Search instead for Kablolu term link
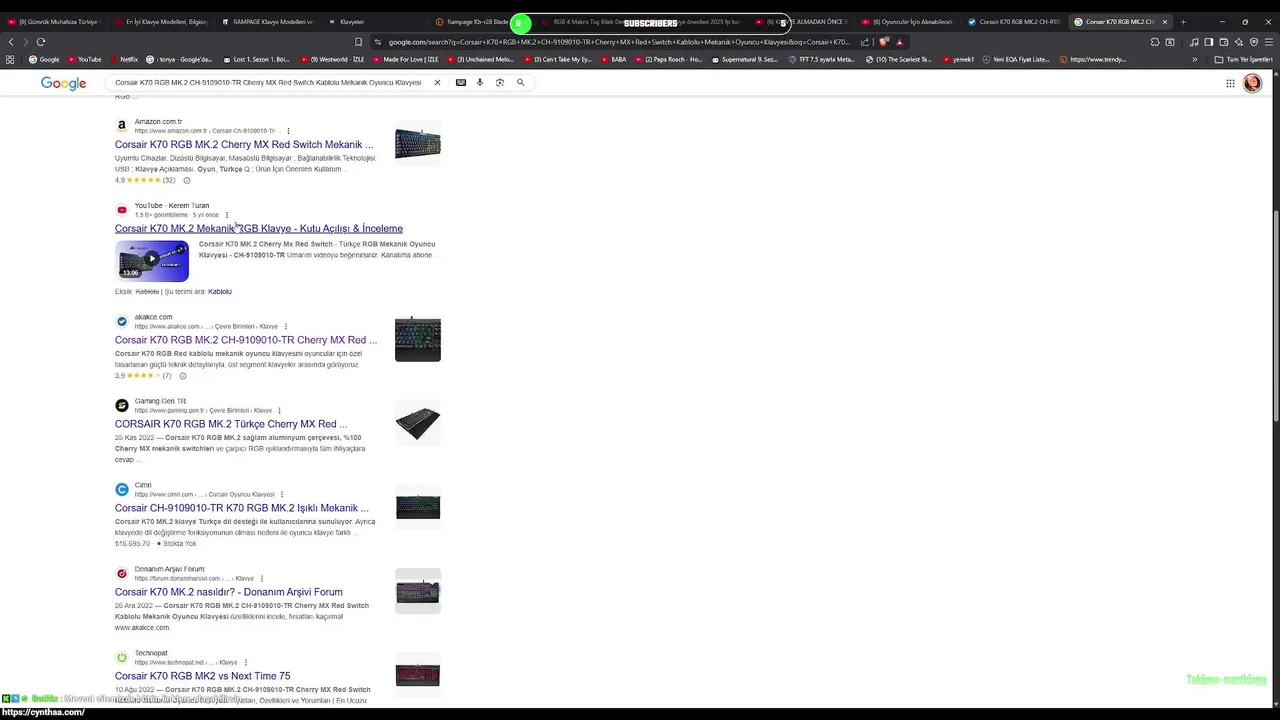The height and width of the screenshot is (720, 1280). 220,292
